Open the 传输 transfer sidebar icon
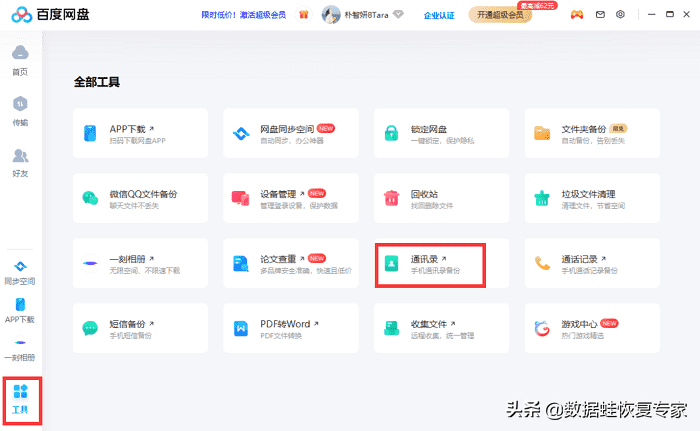The image size is (700, 431). click(20, 111)
